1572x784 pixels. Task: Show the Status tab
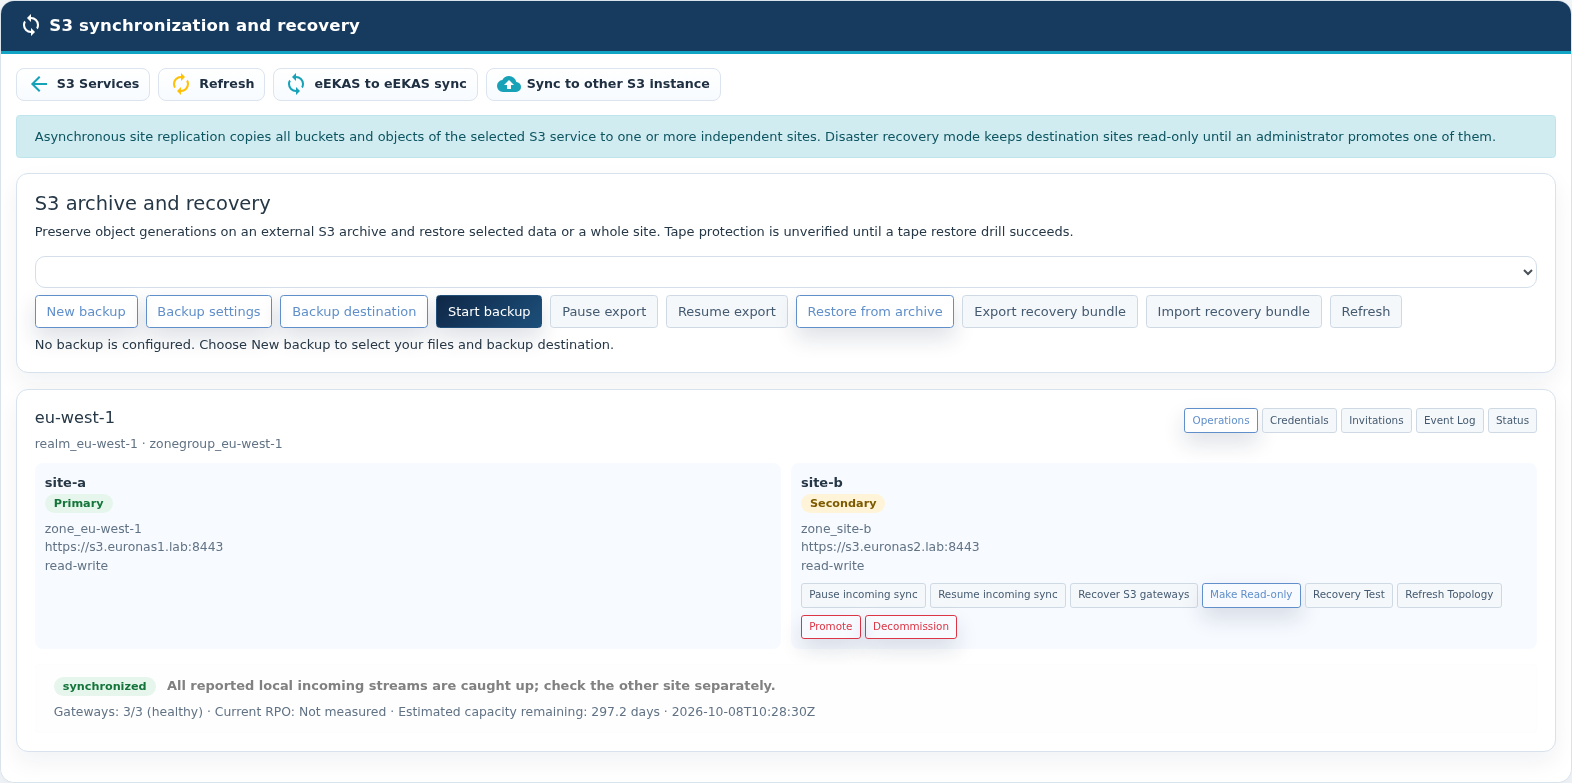pos(1512,421)
